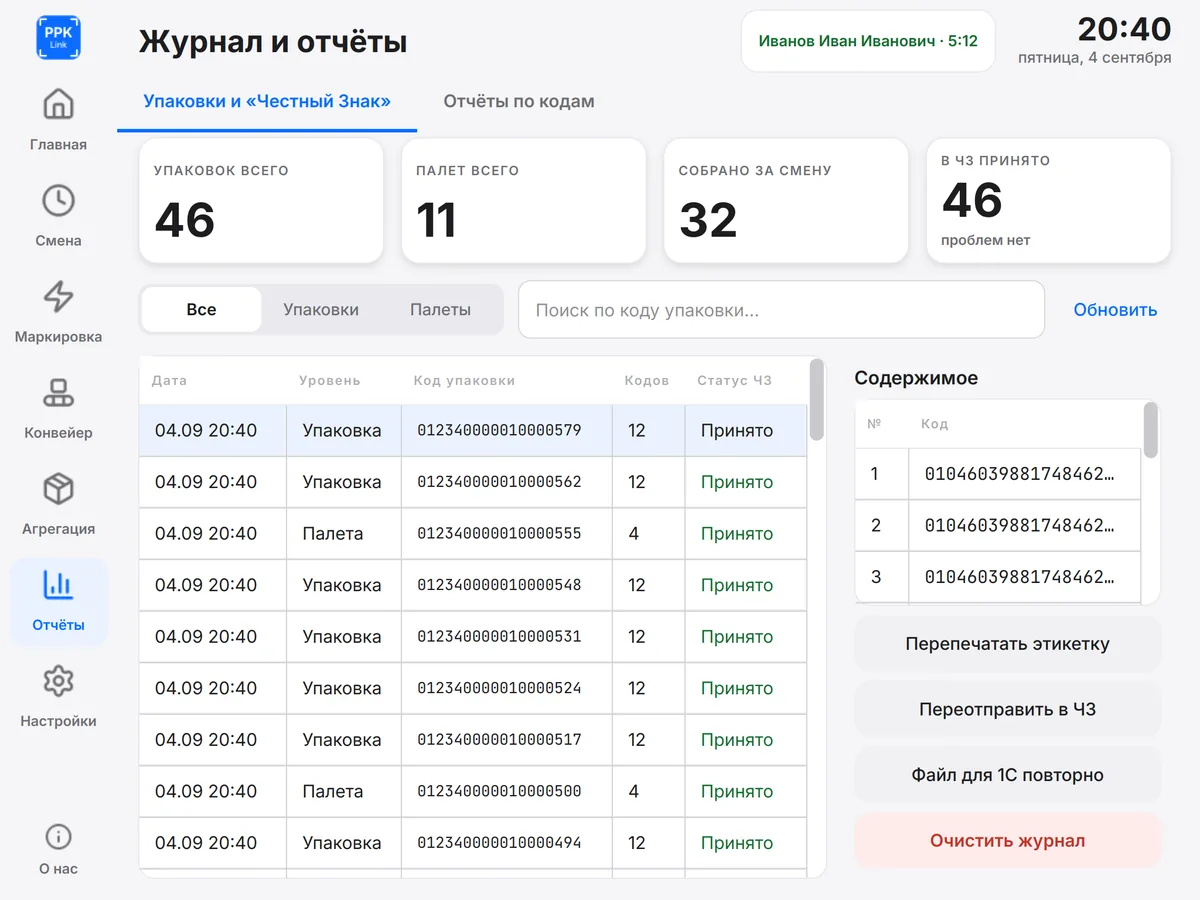Filter the journal by Упаковки
This screenshot has width=1200, height=900.
(321, 310)
